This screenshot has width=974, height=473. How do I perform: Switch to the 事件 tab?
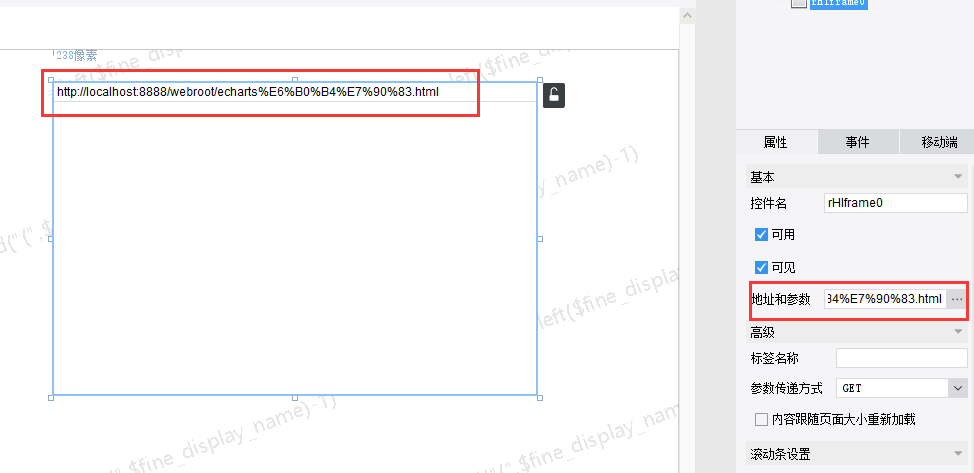(x=857, y=142)
